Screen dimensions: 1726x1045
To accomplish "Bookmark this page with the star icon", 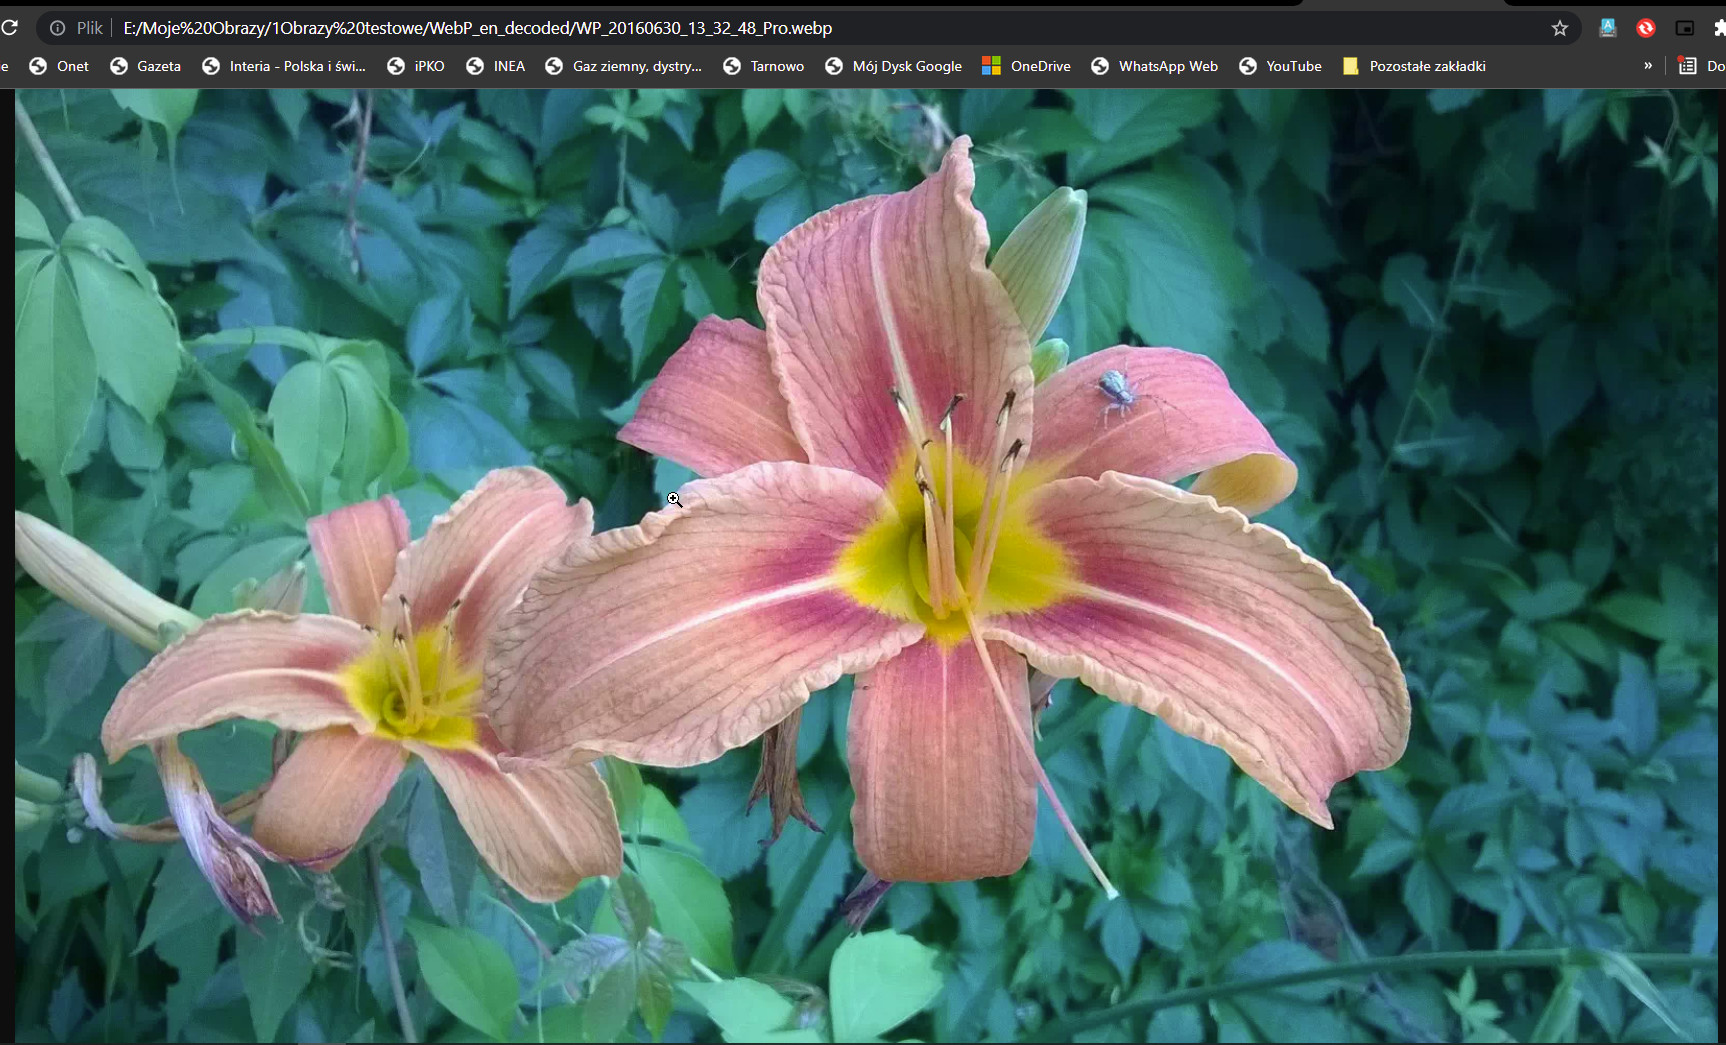I will click(1559, 28).
